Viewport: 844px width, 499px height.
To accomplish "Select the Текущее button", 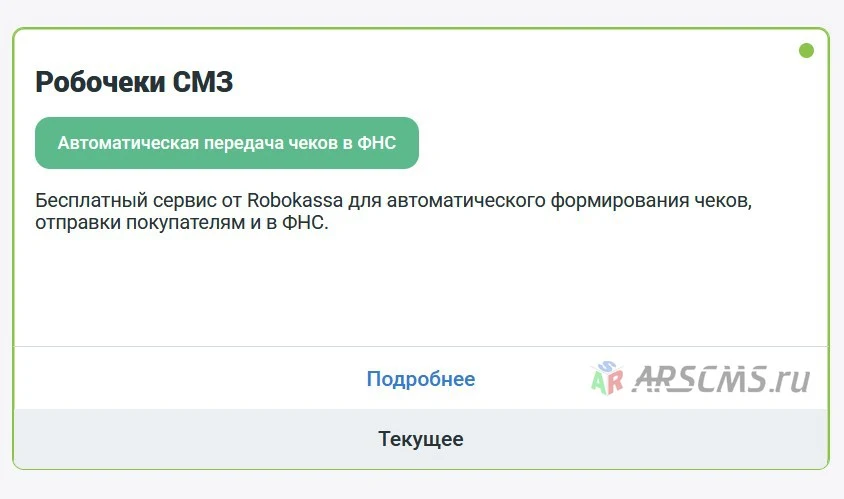I will point(421,439).
